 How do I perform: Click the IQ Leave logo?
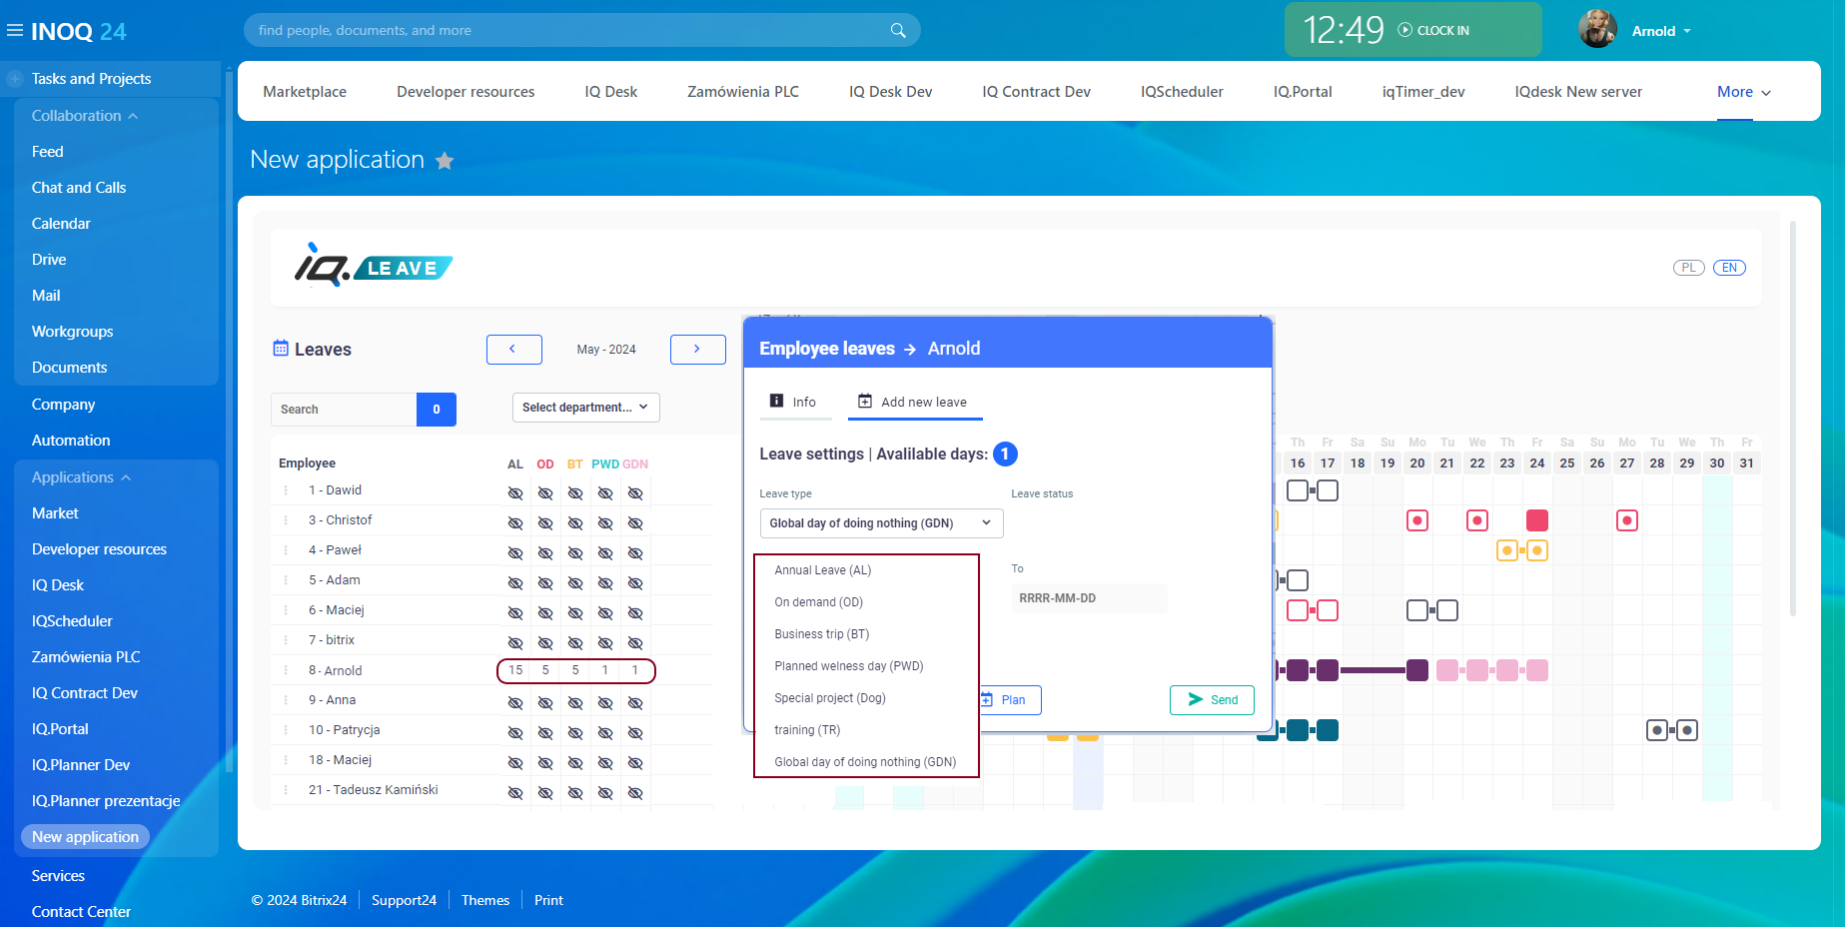click(373, 265)
